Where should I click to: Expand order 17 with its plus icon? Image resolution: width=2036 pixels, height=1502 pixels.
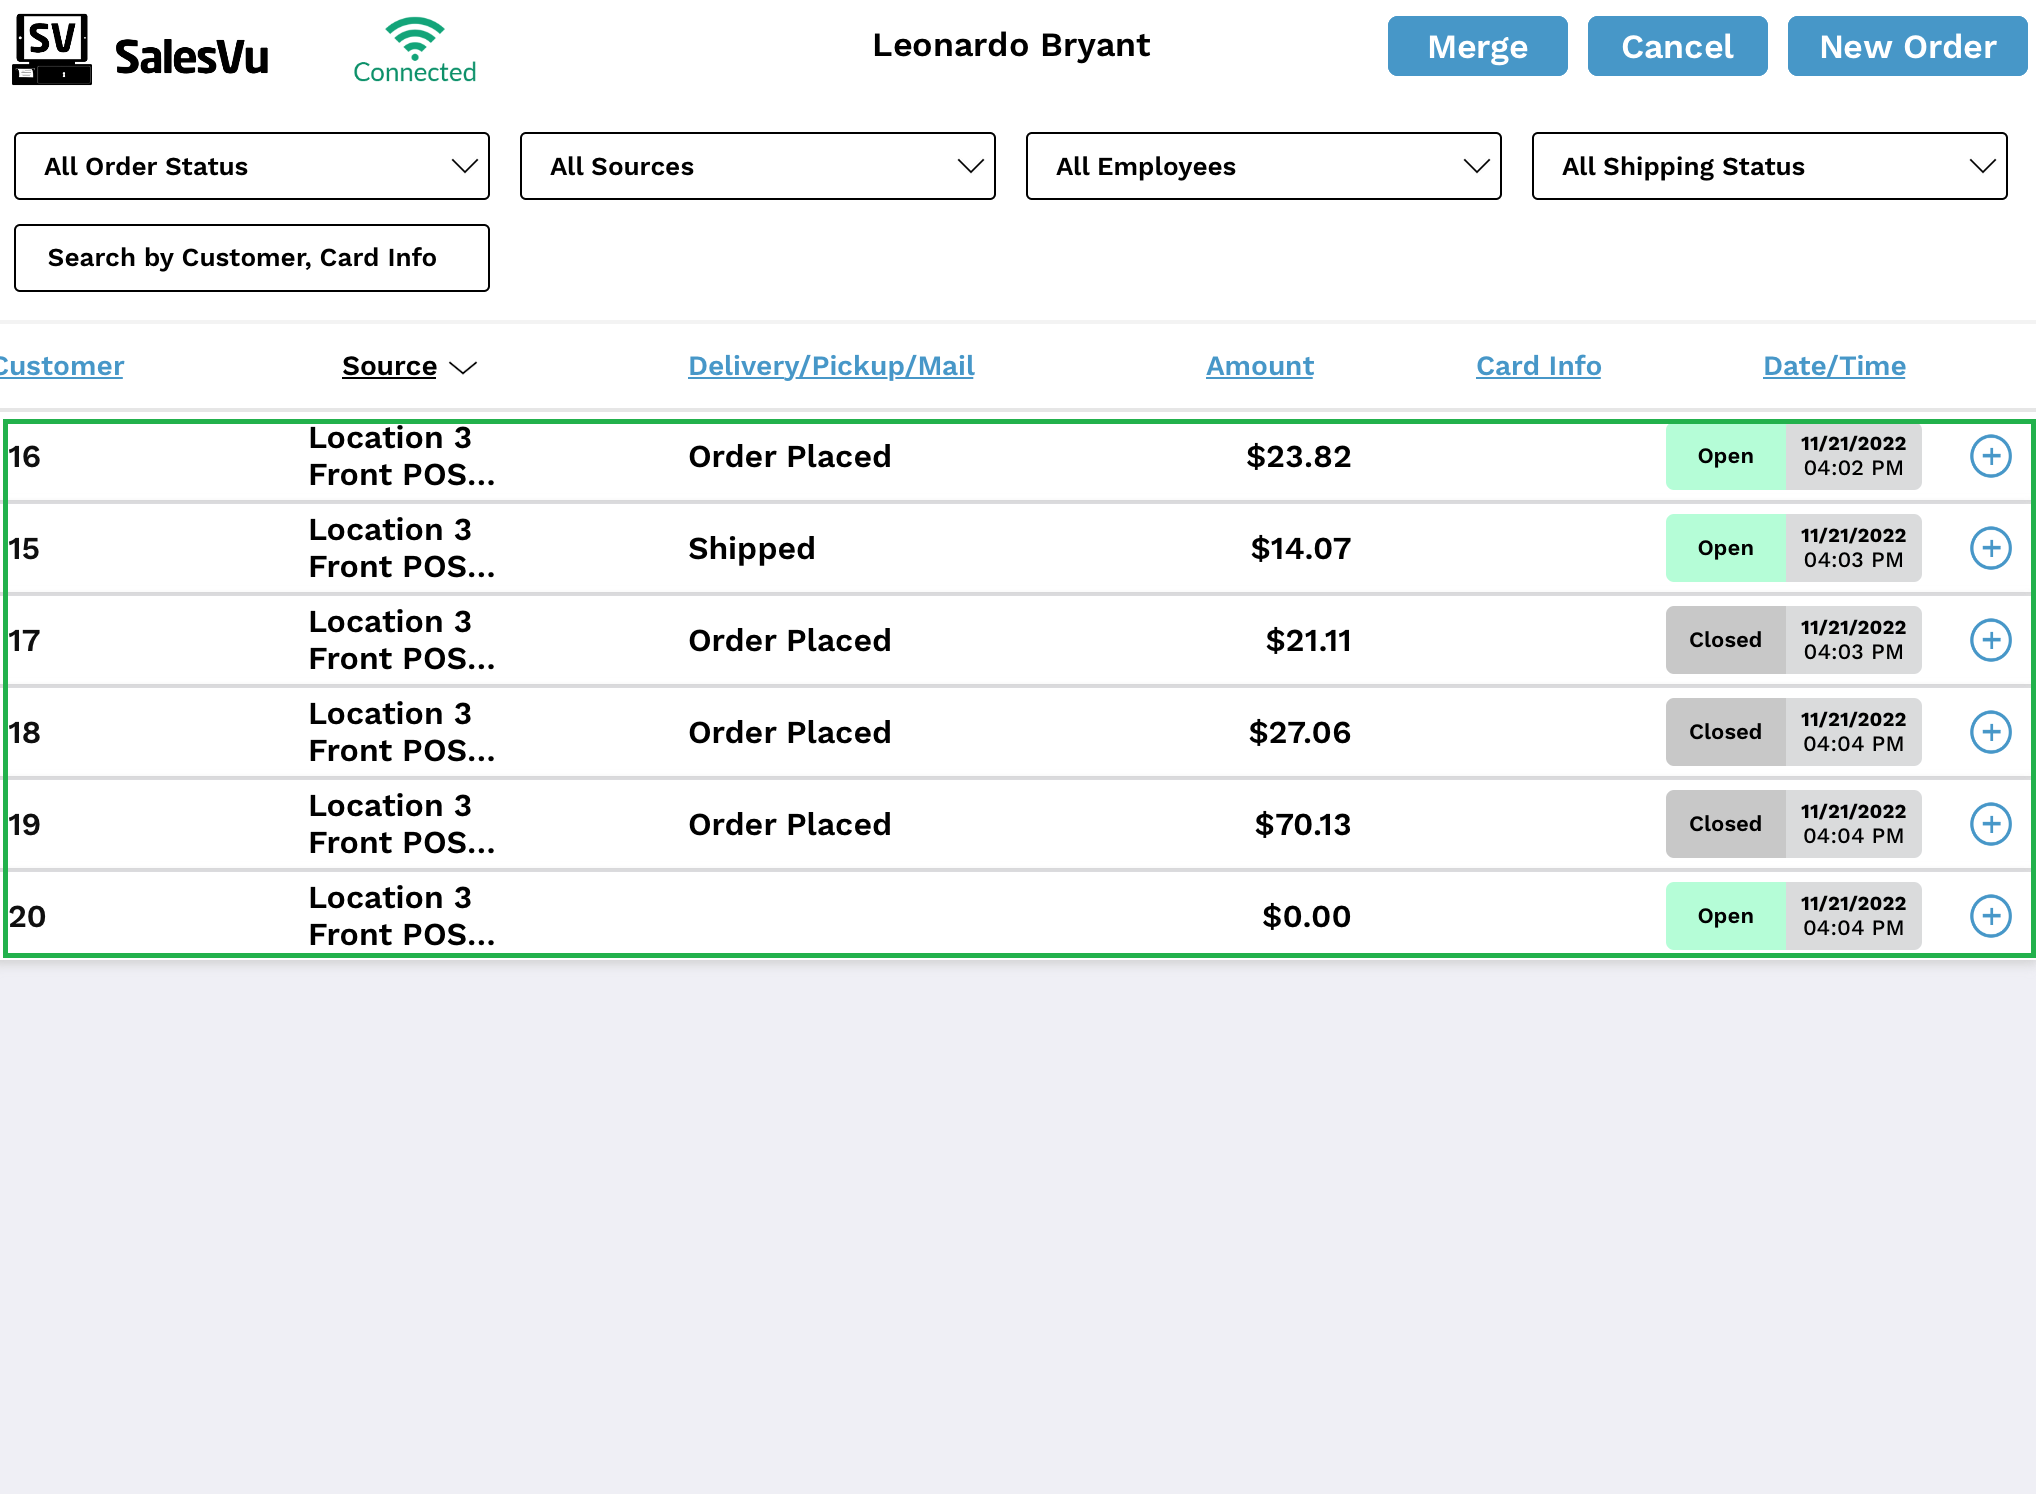click(x=1990, y=641)
